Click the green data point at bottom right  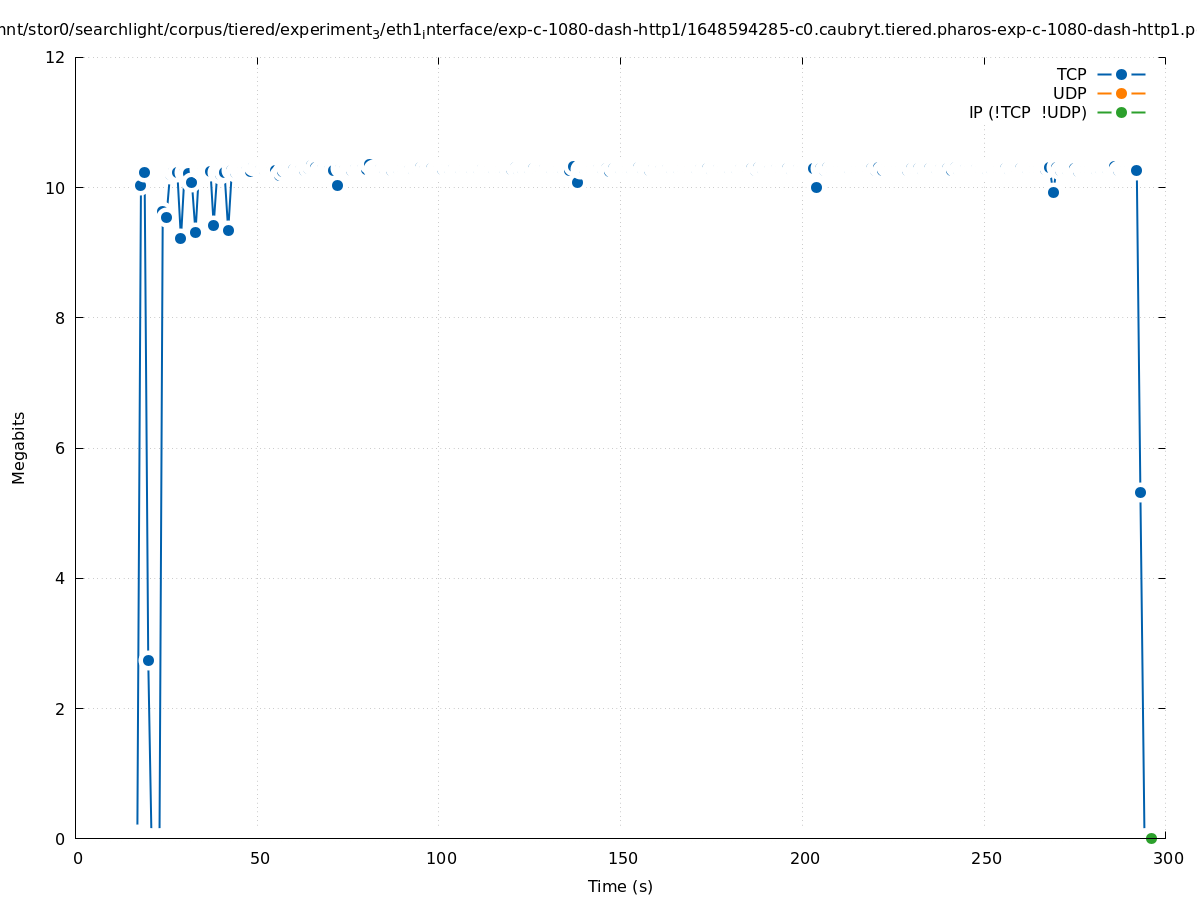click(x=1151, y=838)
